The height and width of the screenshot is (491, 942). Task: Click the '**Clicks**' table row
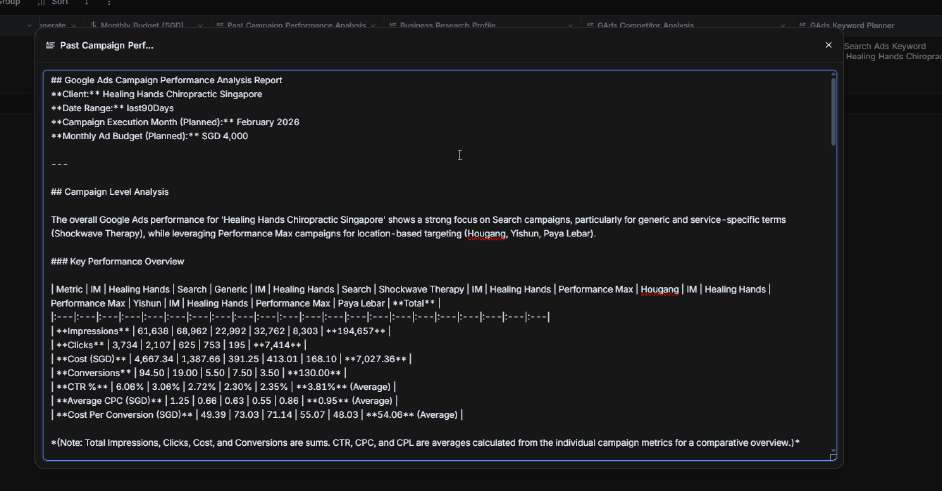[x=178, y=345]
